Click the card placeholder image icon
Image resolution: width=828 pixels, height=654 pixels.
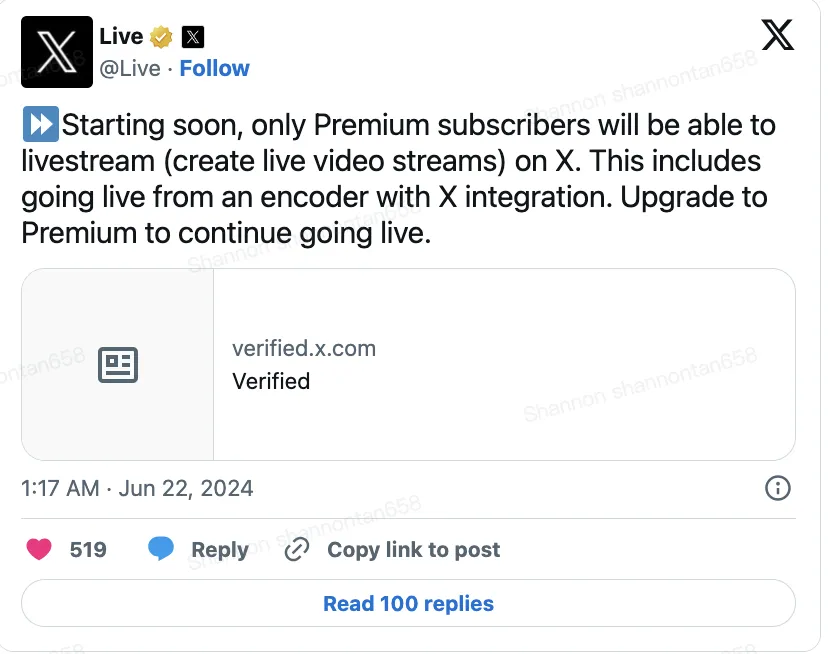pos(117,366)
